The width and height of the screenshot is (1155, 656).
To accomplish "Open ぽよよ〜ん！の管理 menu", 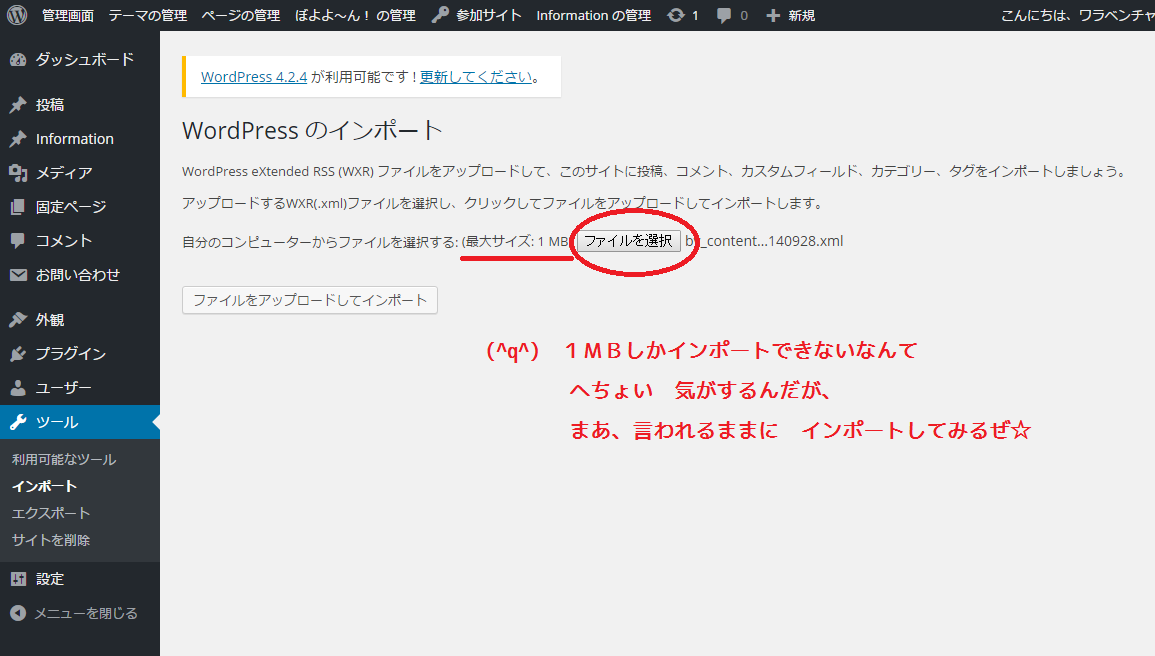I will point(355,15).
